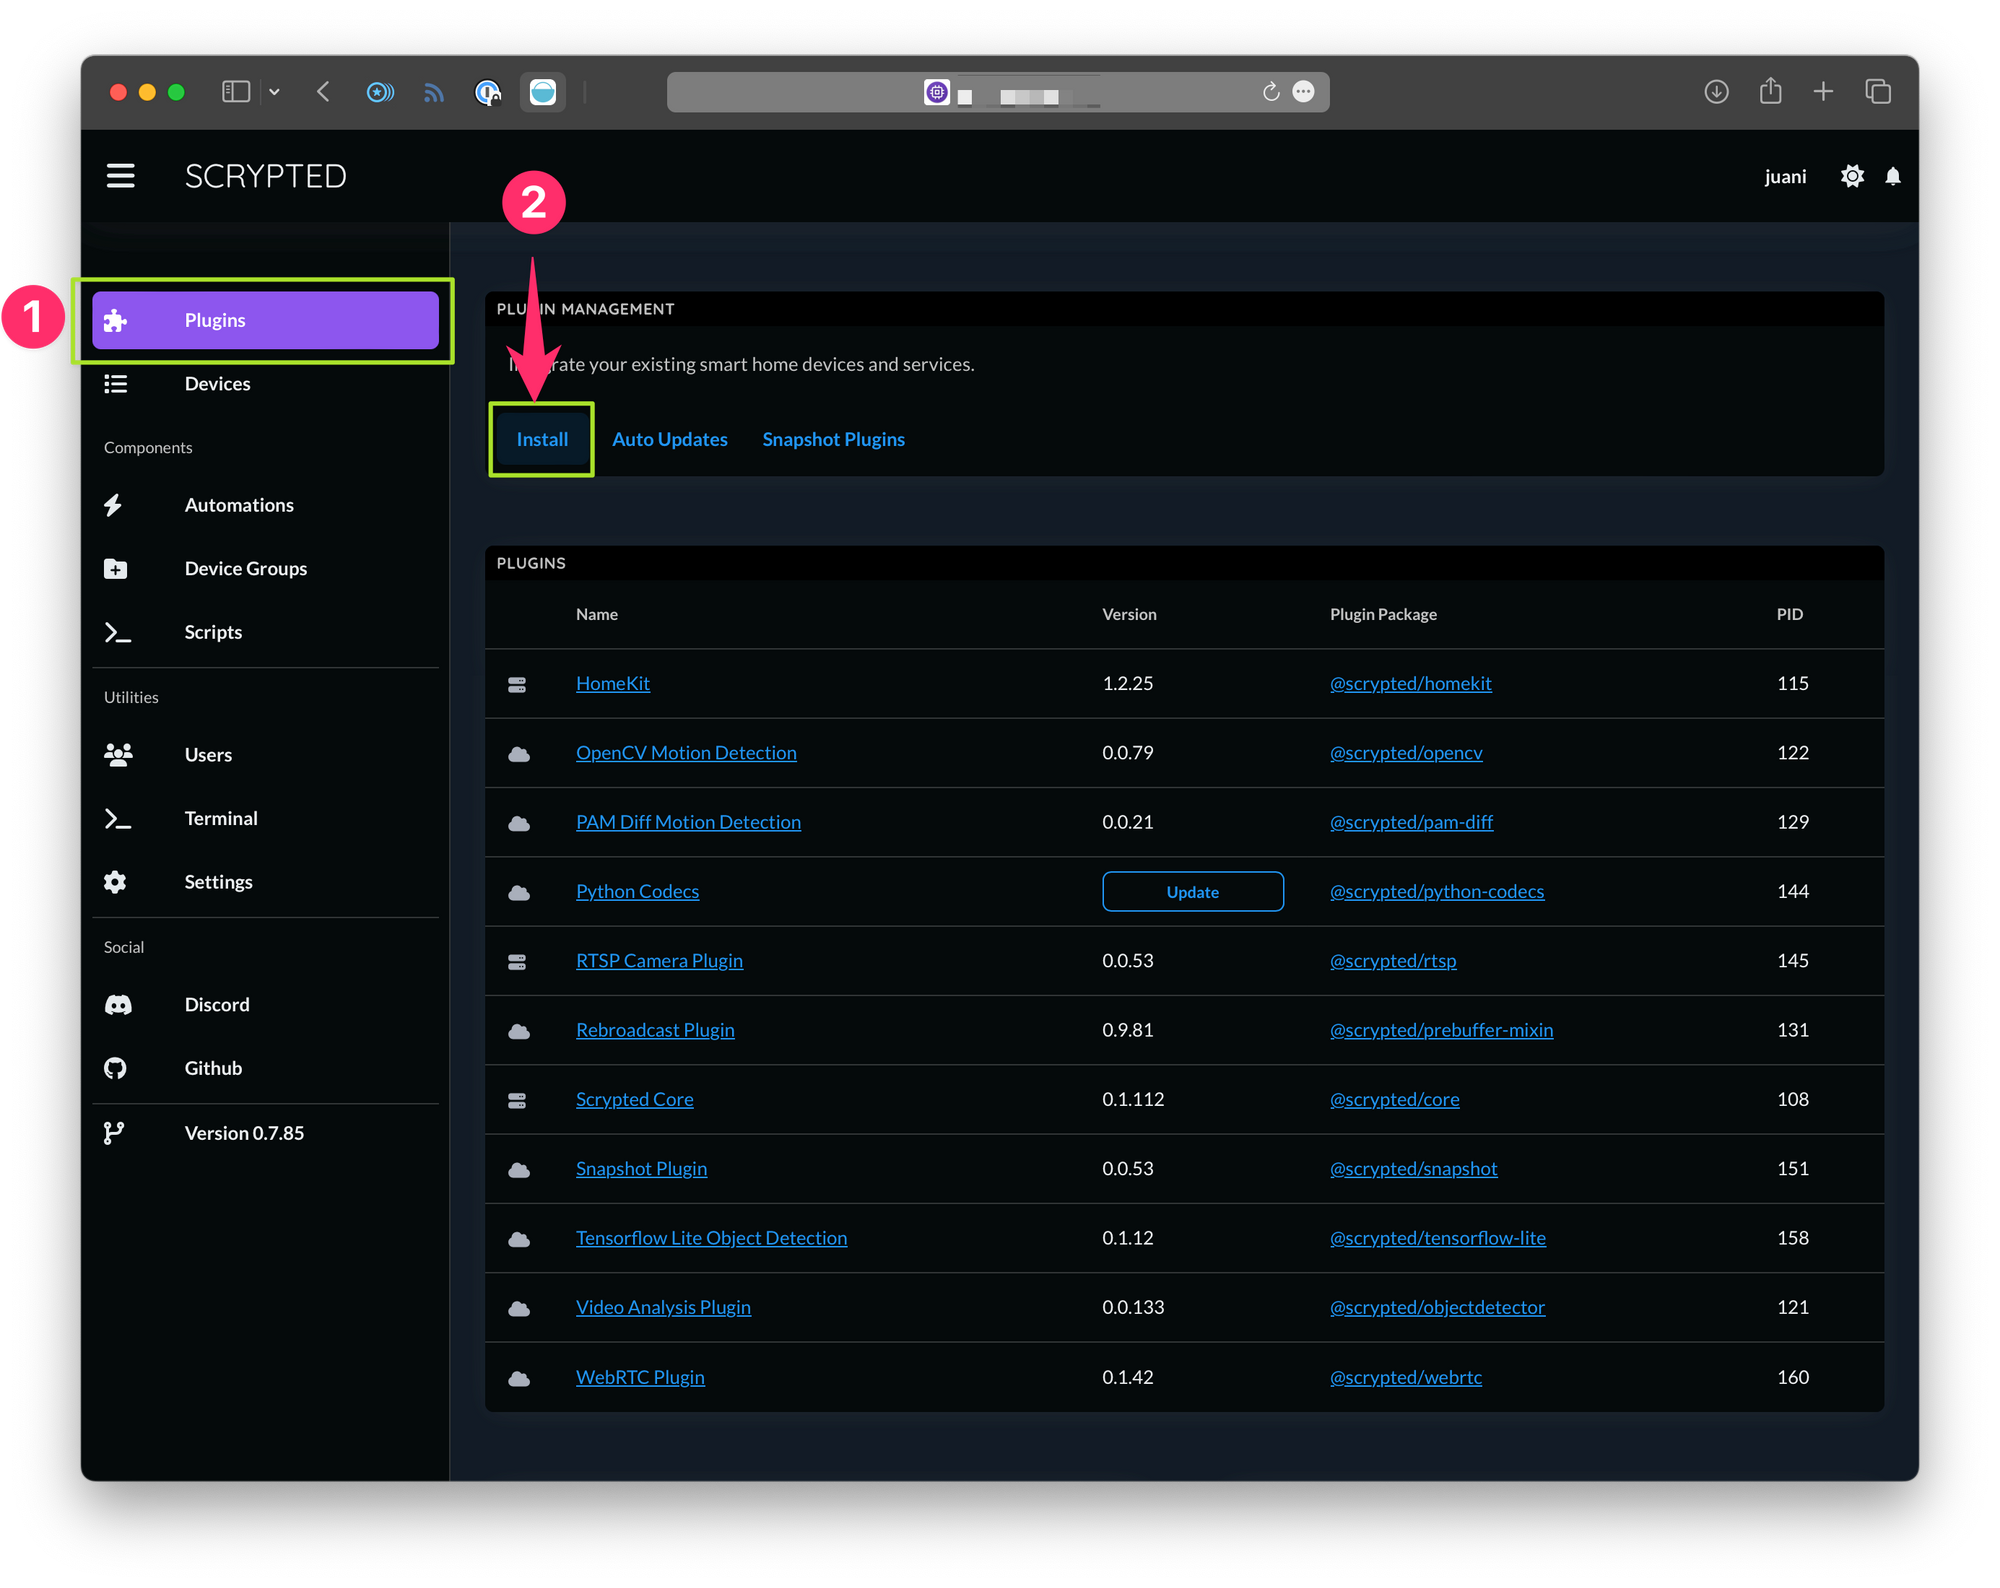Image resolution: width=2000 pixels, height=1588 pixels.
Task: Open theme settings via top-right gear icon
Action: pos(1852,176)
